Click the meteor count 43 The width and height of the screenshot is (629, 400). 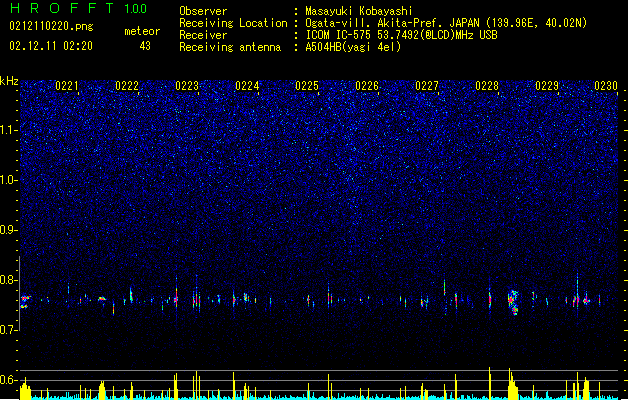click(145, 46)
